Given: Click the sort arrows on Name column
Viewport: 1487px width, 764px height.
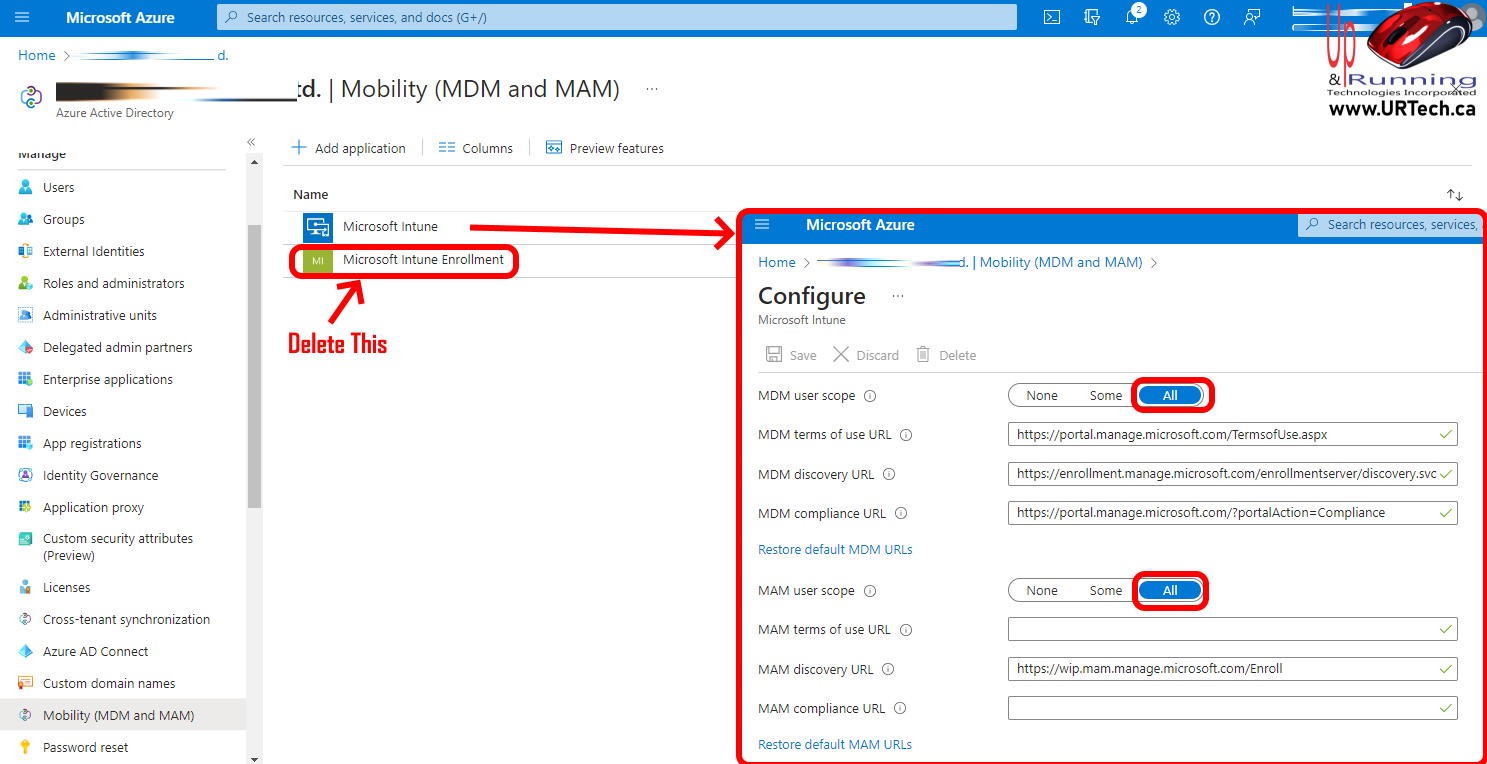Looking at the screenshot, I should 1455,195.
